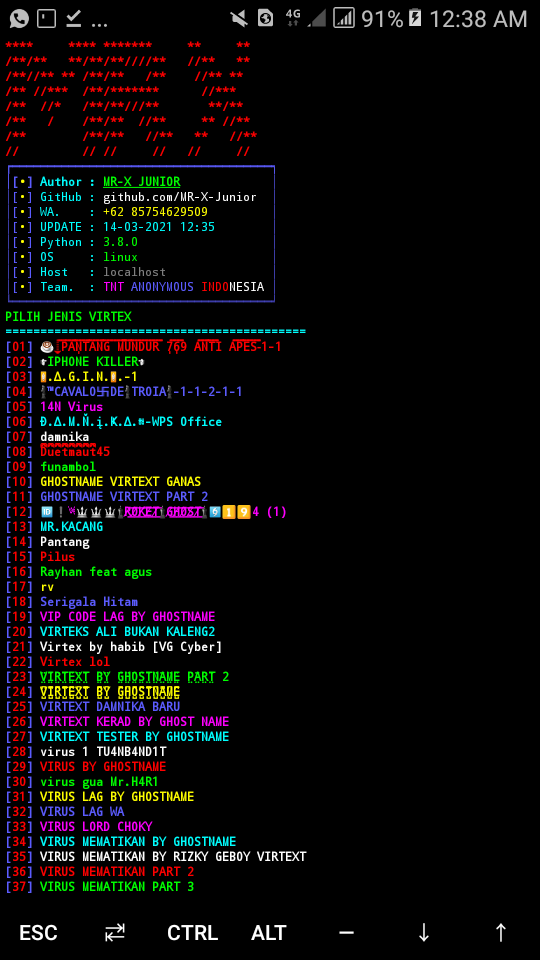Tap the up arrow key
Viewport: 540px width, 960px height.
501,933
